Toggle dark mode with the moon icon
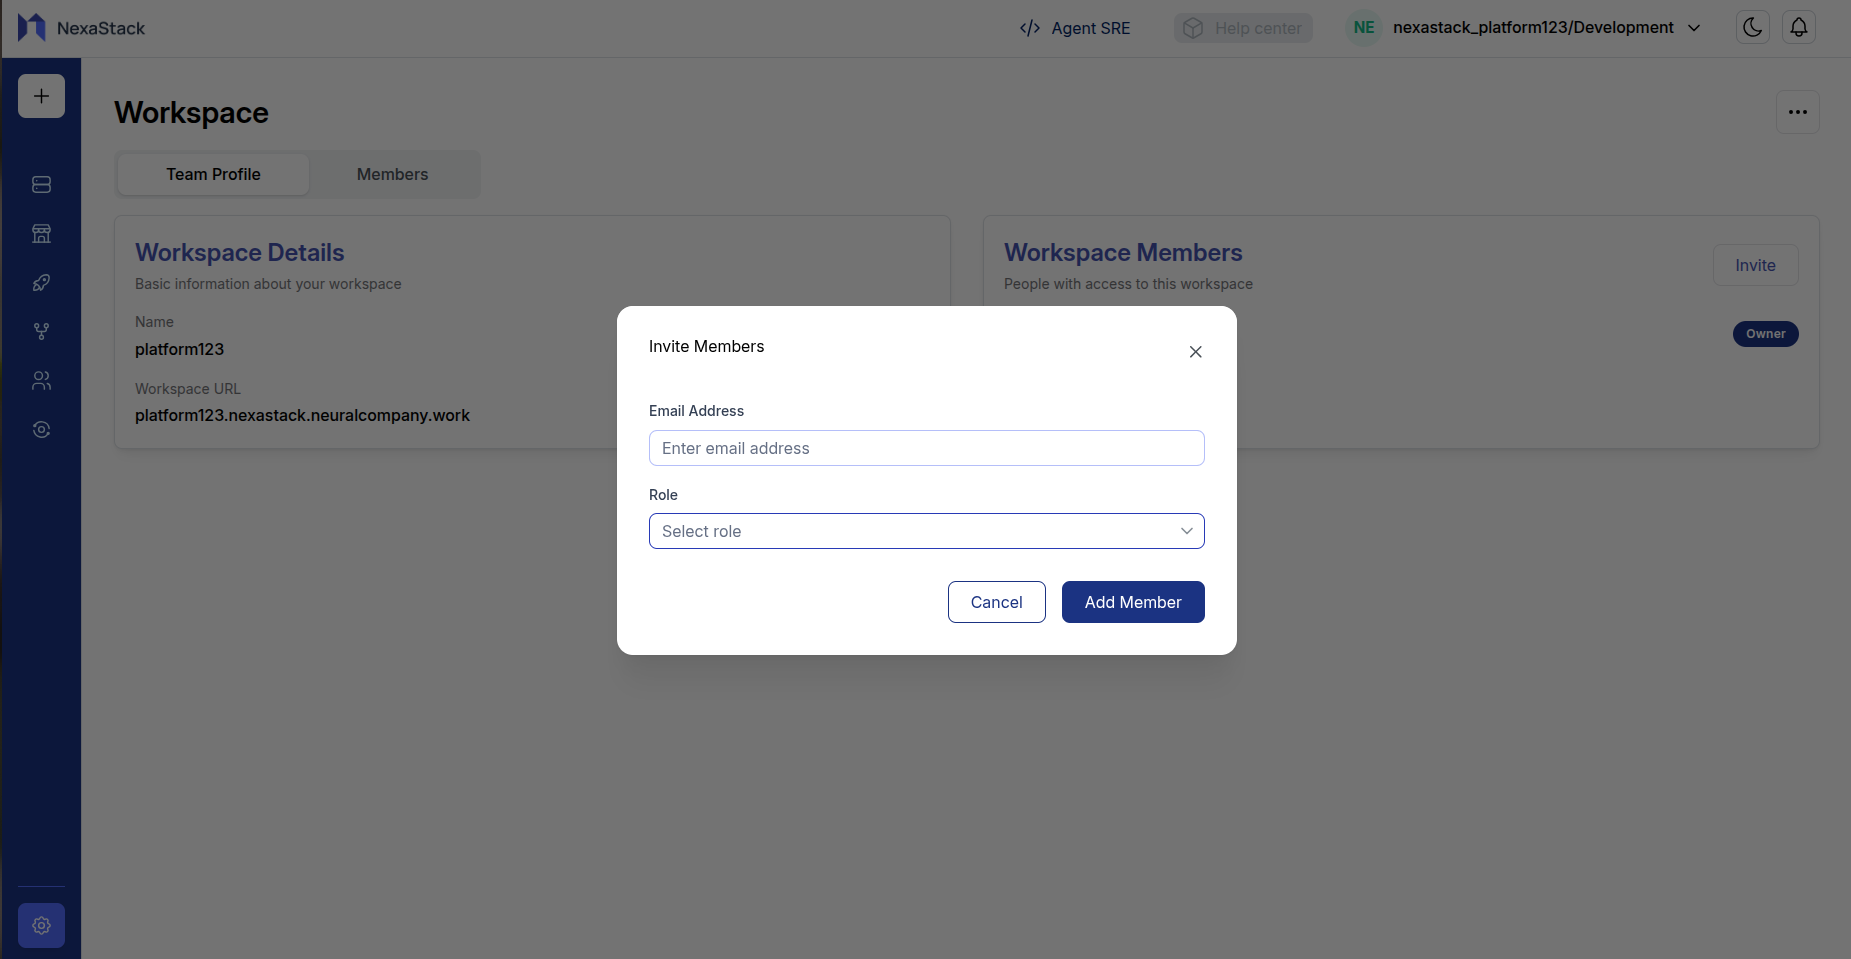Screen dimensions: 1851x959 coord(1751,27)
